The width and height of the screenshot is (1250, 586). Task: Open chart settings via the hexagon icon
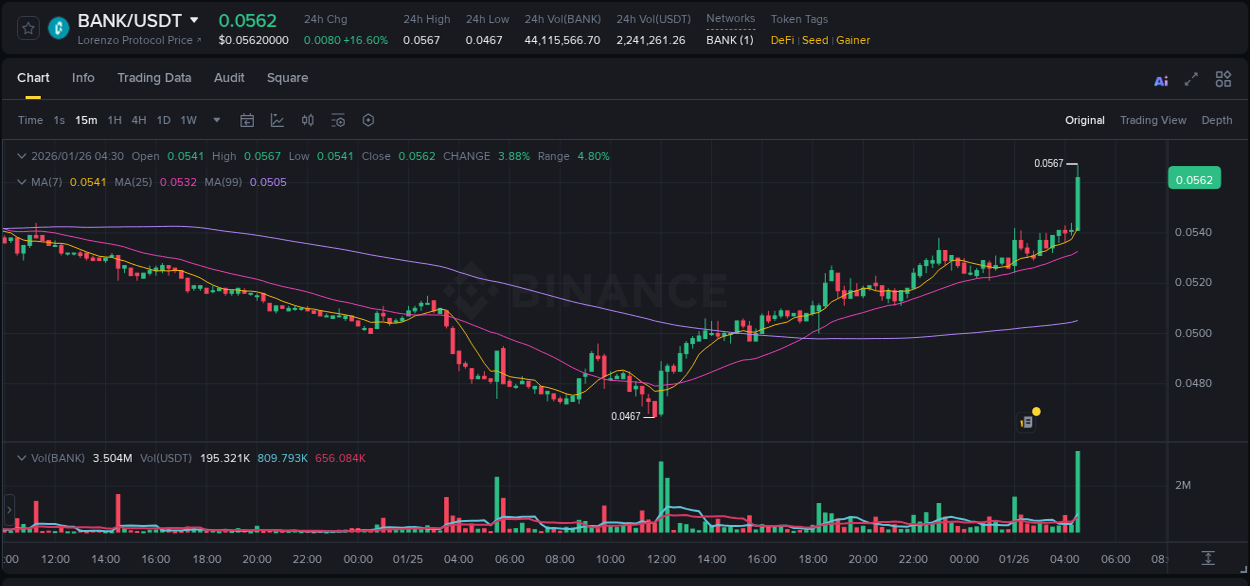point(368,120)
